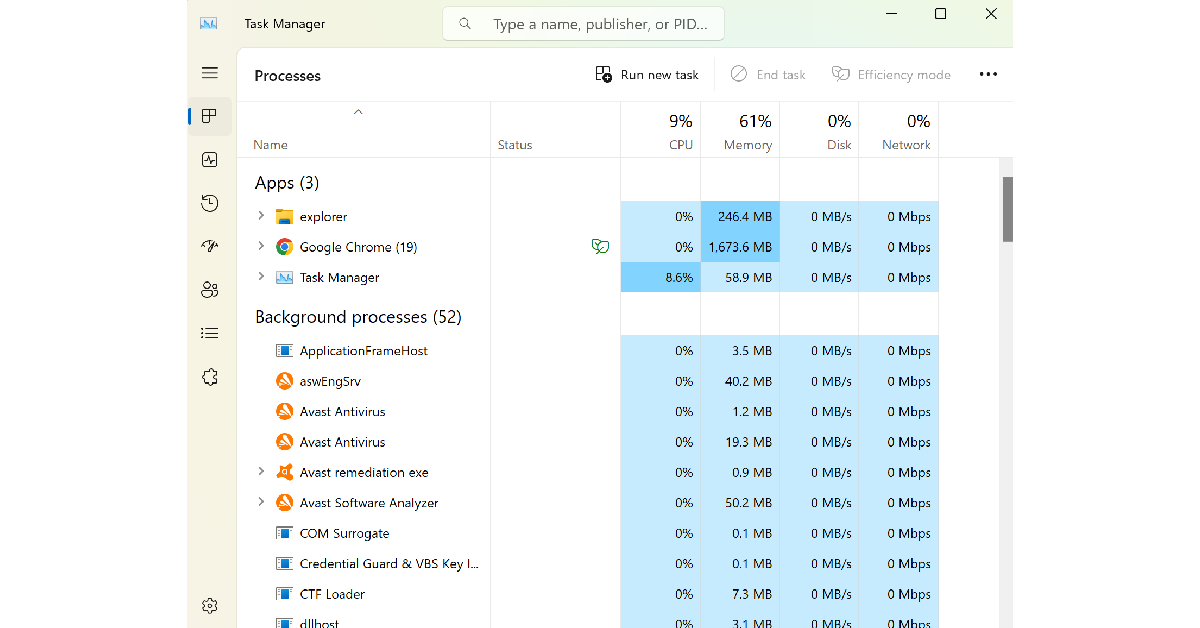Viewport: 1200px width, 628px height.
Task: Open the Services page puzzle icon
Action: pyautogui.click(x=209, y=377)
